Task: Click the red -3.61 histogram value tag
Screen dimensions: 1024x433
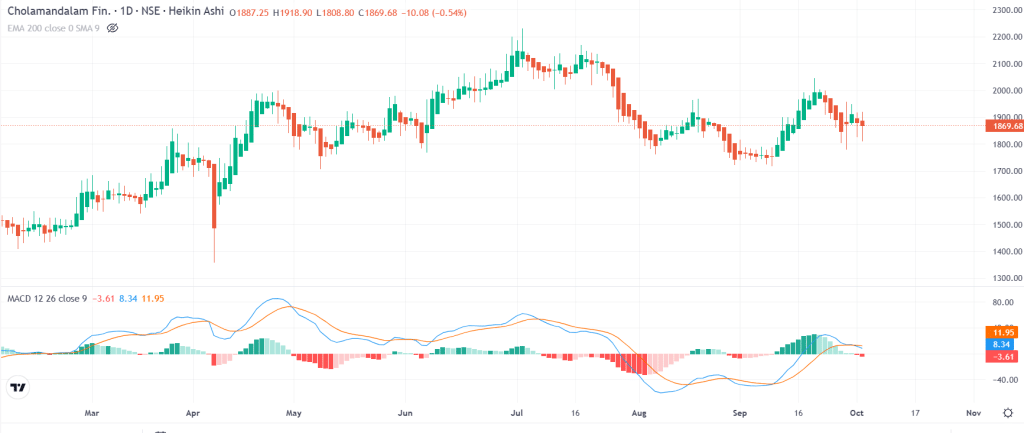Action: click(x=1003, y=355)
